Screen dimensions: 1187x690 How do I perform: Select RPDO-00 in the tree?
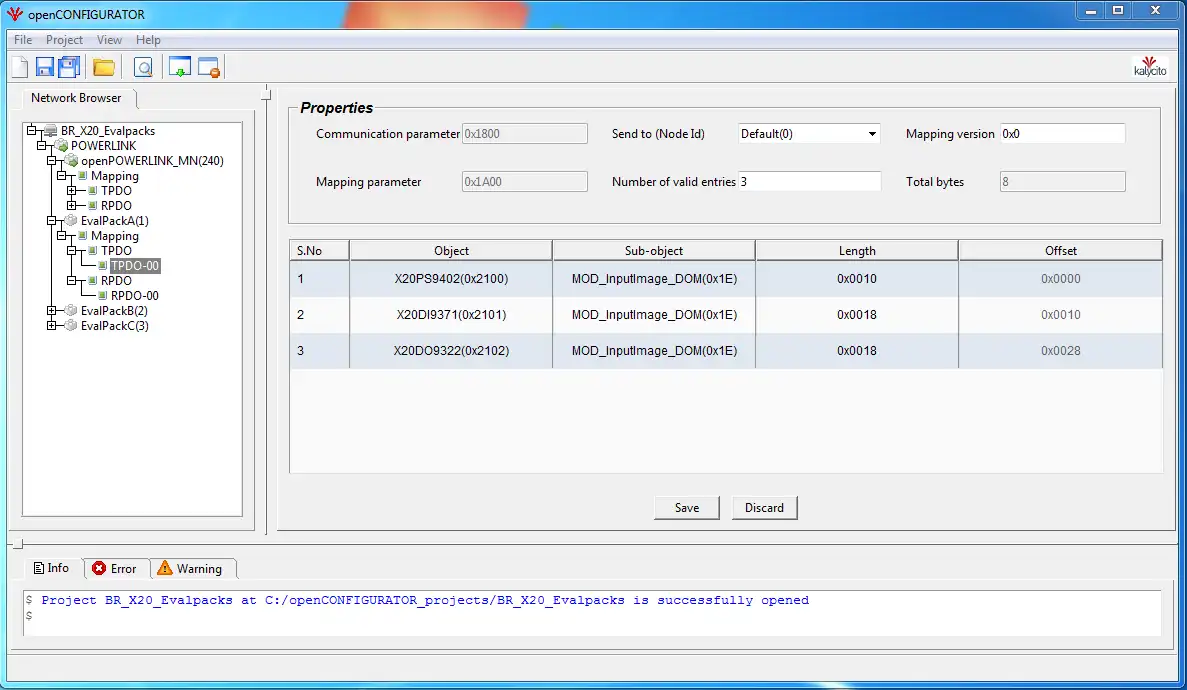point(135,295)
